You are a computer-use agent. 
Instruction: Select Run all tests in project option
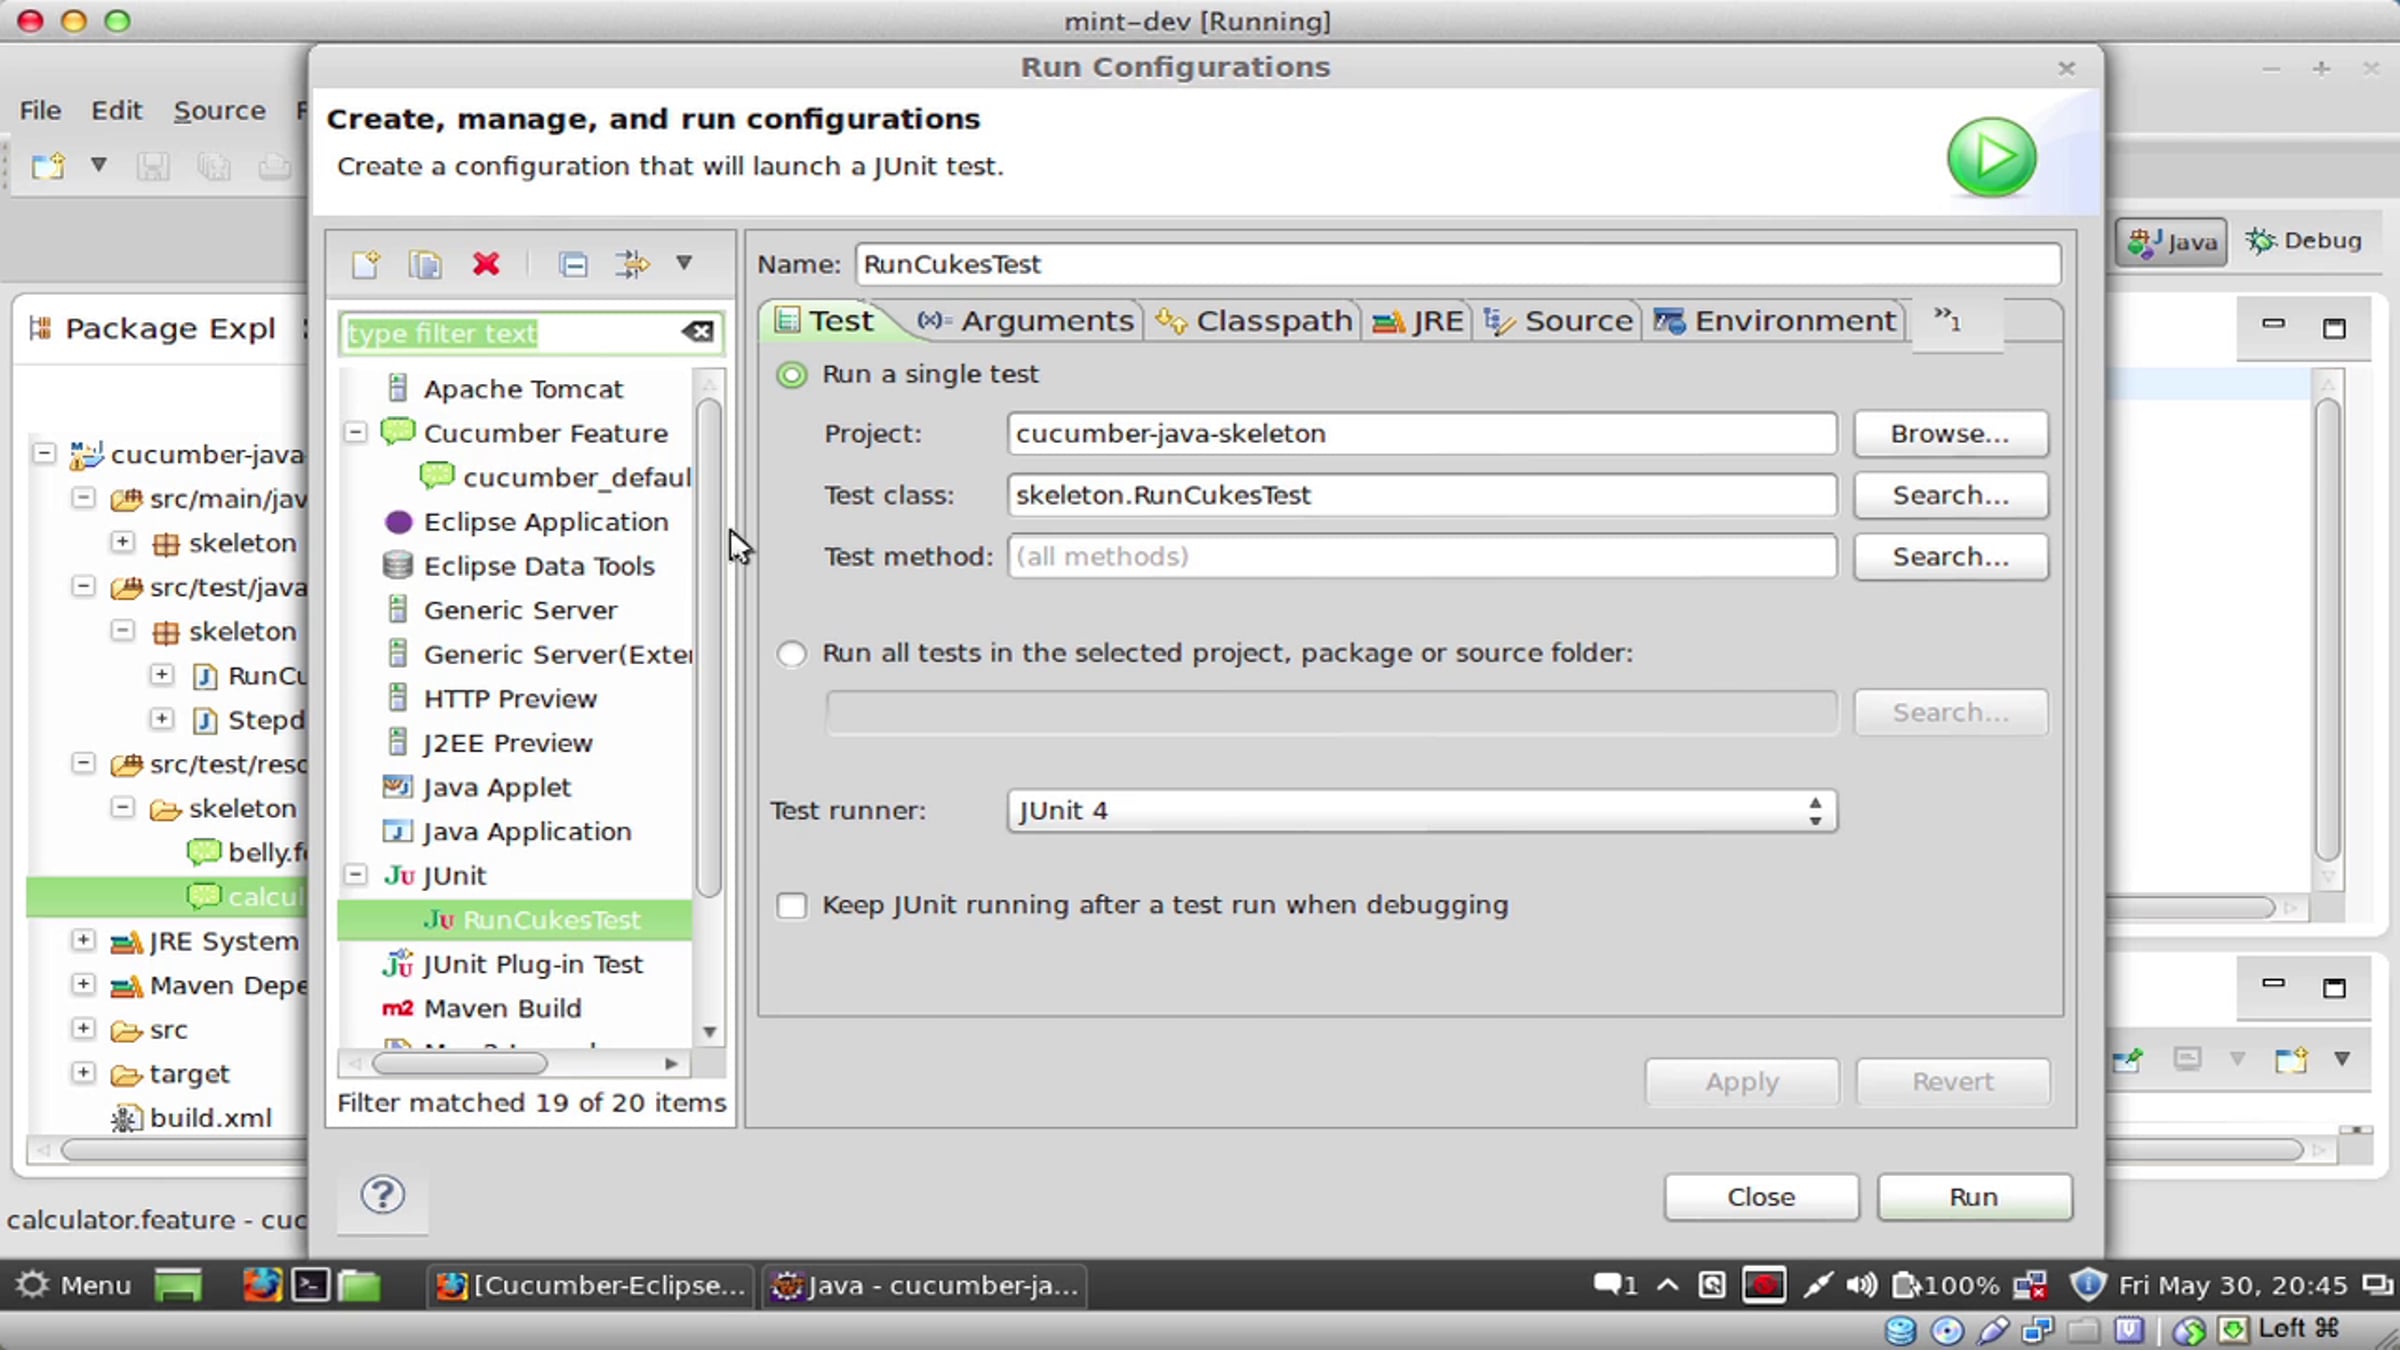[791, 654]
